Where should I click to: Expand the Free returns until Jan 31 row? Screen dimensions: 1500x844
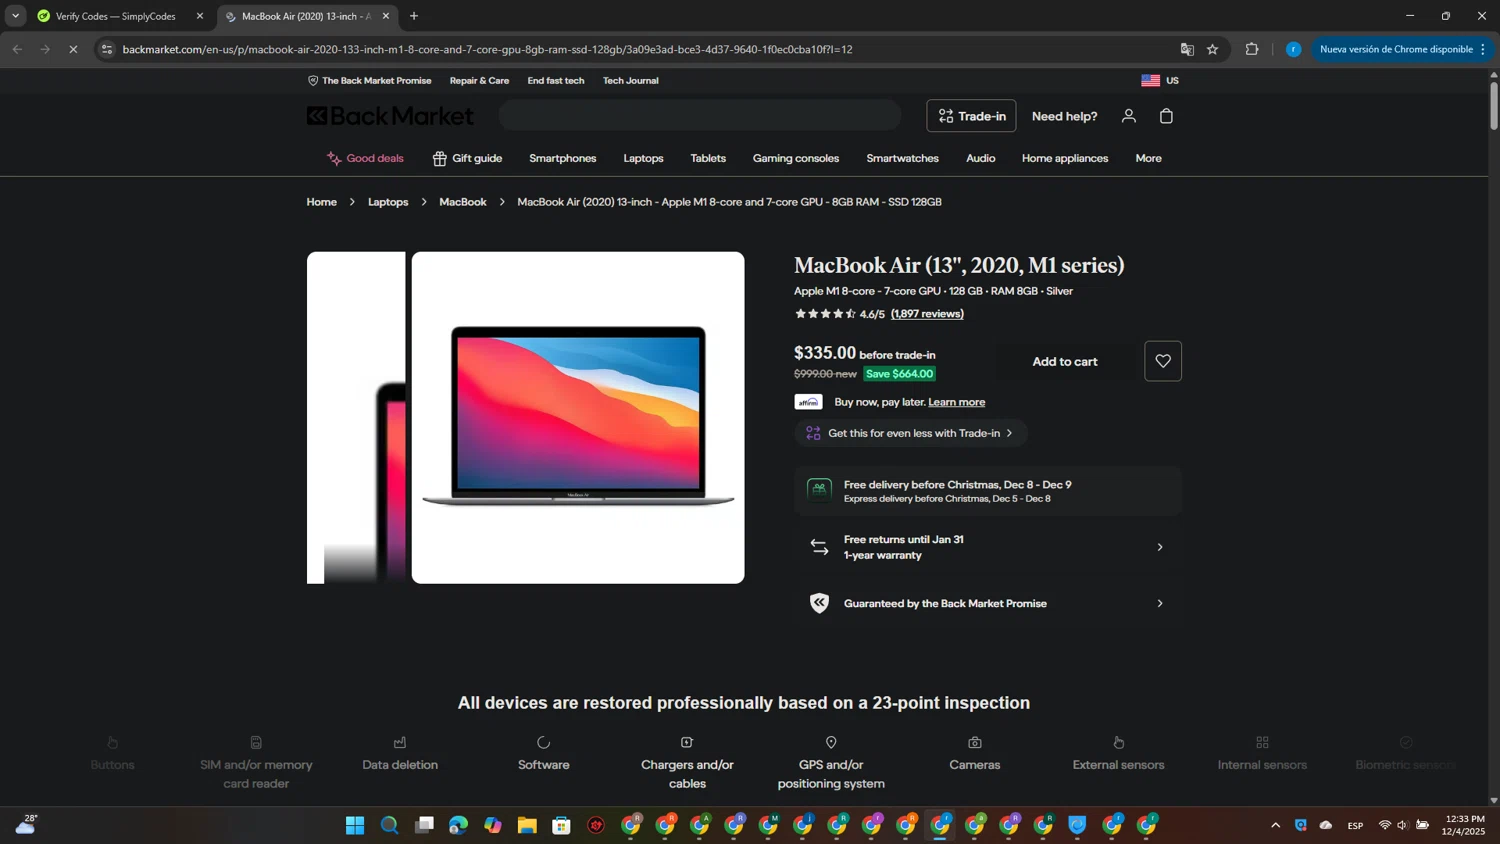tap(988, 547)
